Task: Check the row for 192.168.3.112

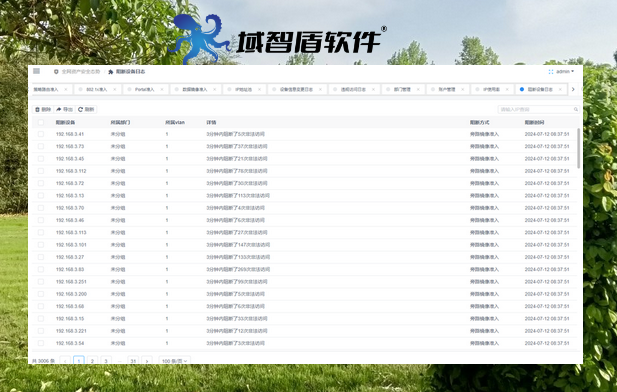Action: [41, 171]
